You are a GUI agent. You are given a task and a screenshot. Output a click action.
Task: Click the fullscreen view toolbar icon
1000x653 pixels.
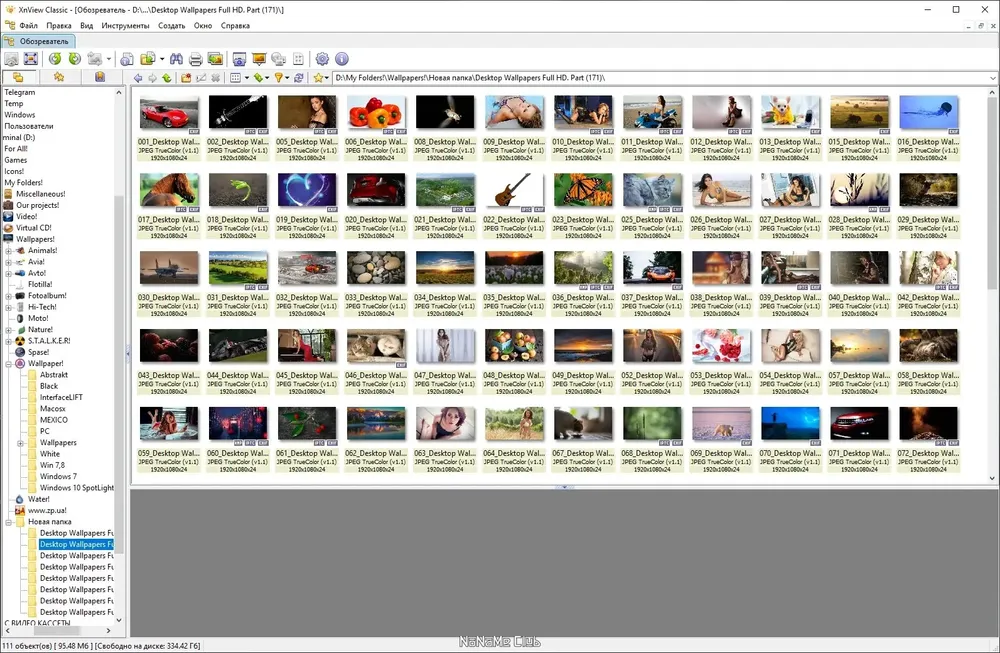[31, 59]
